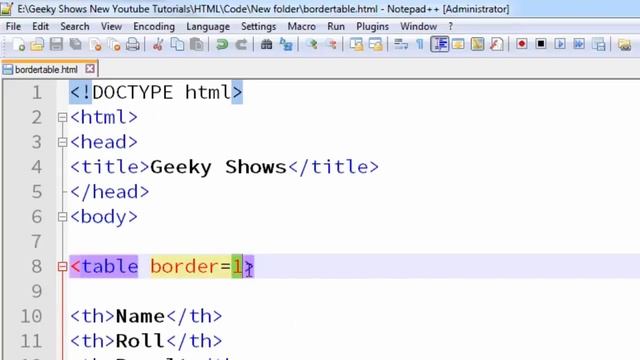This screenshot has height=360, width=640.
Task: Open the Plugins menu
Action: pos(372,27)
